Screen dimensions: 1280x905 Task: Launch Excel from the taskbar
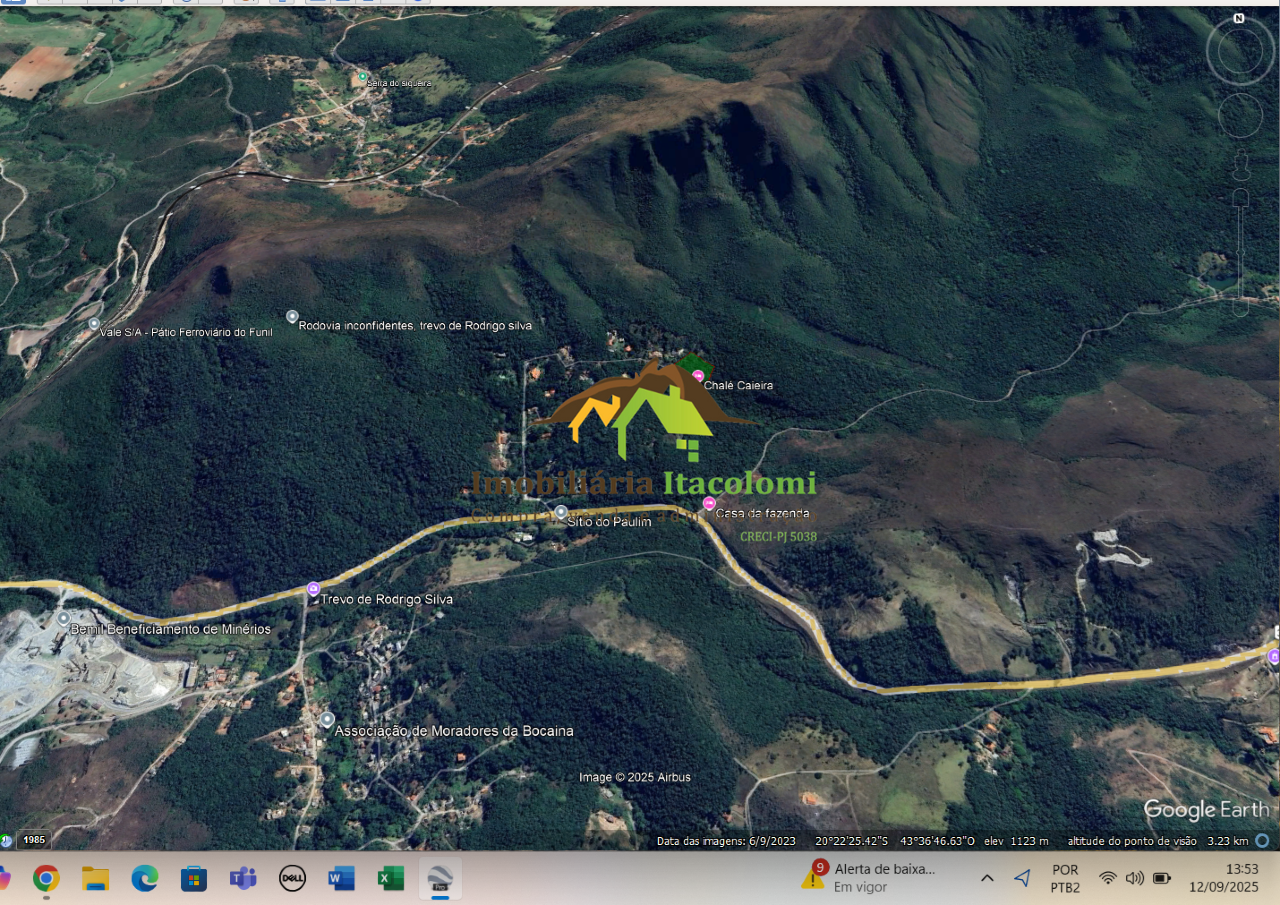click(x=390, y=878)
